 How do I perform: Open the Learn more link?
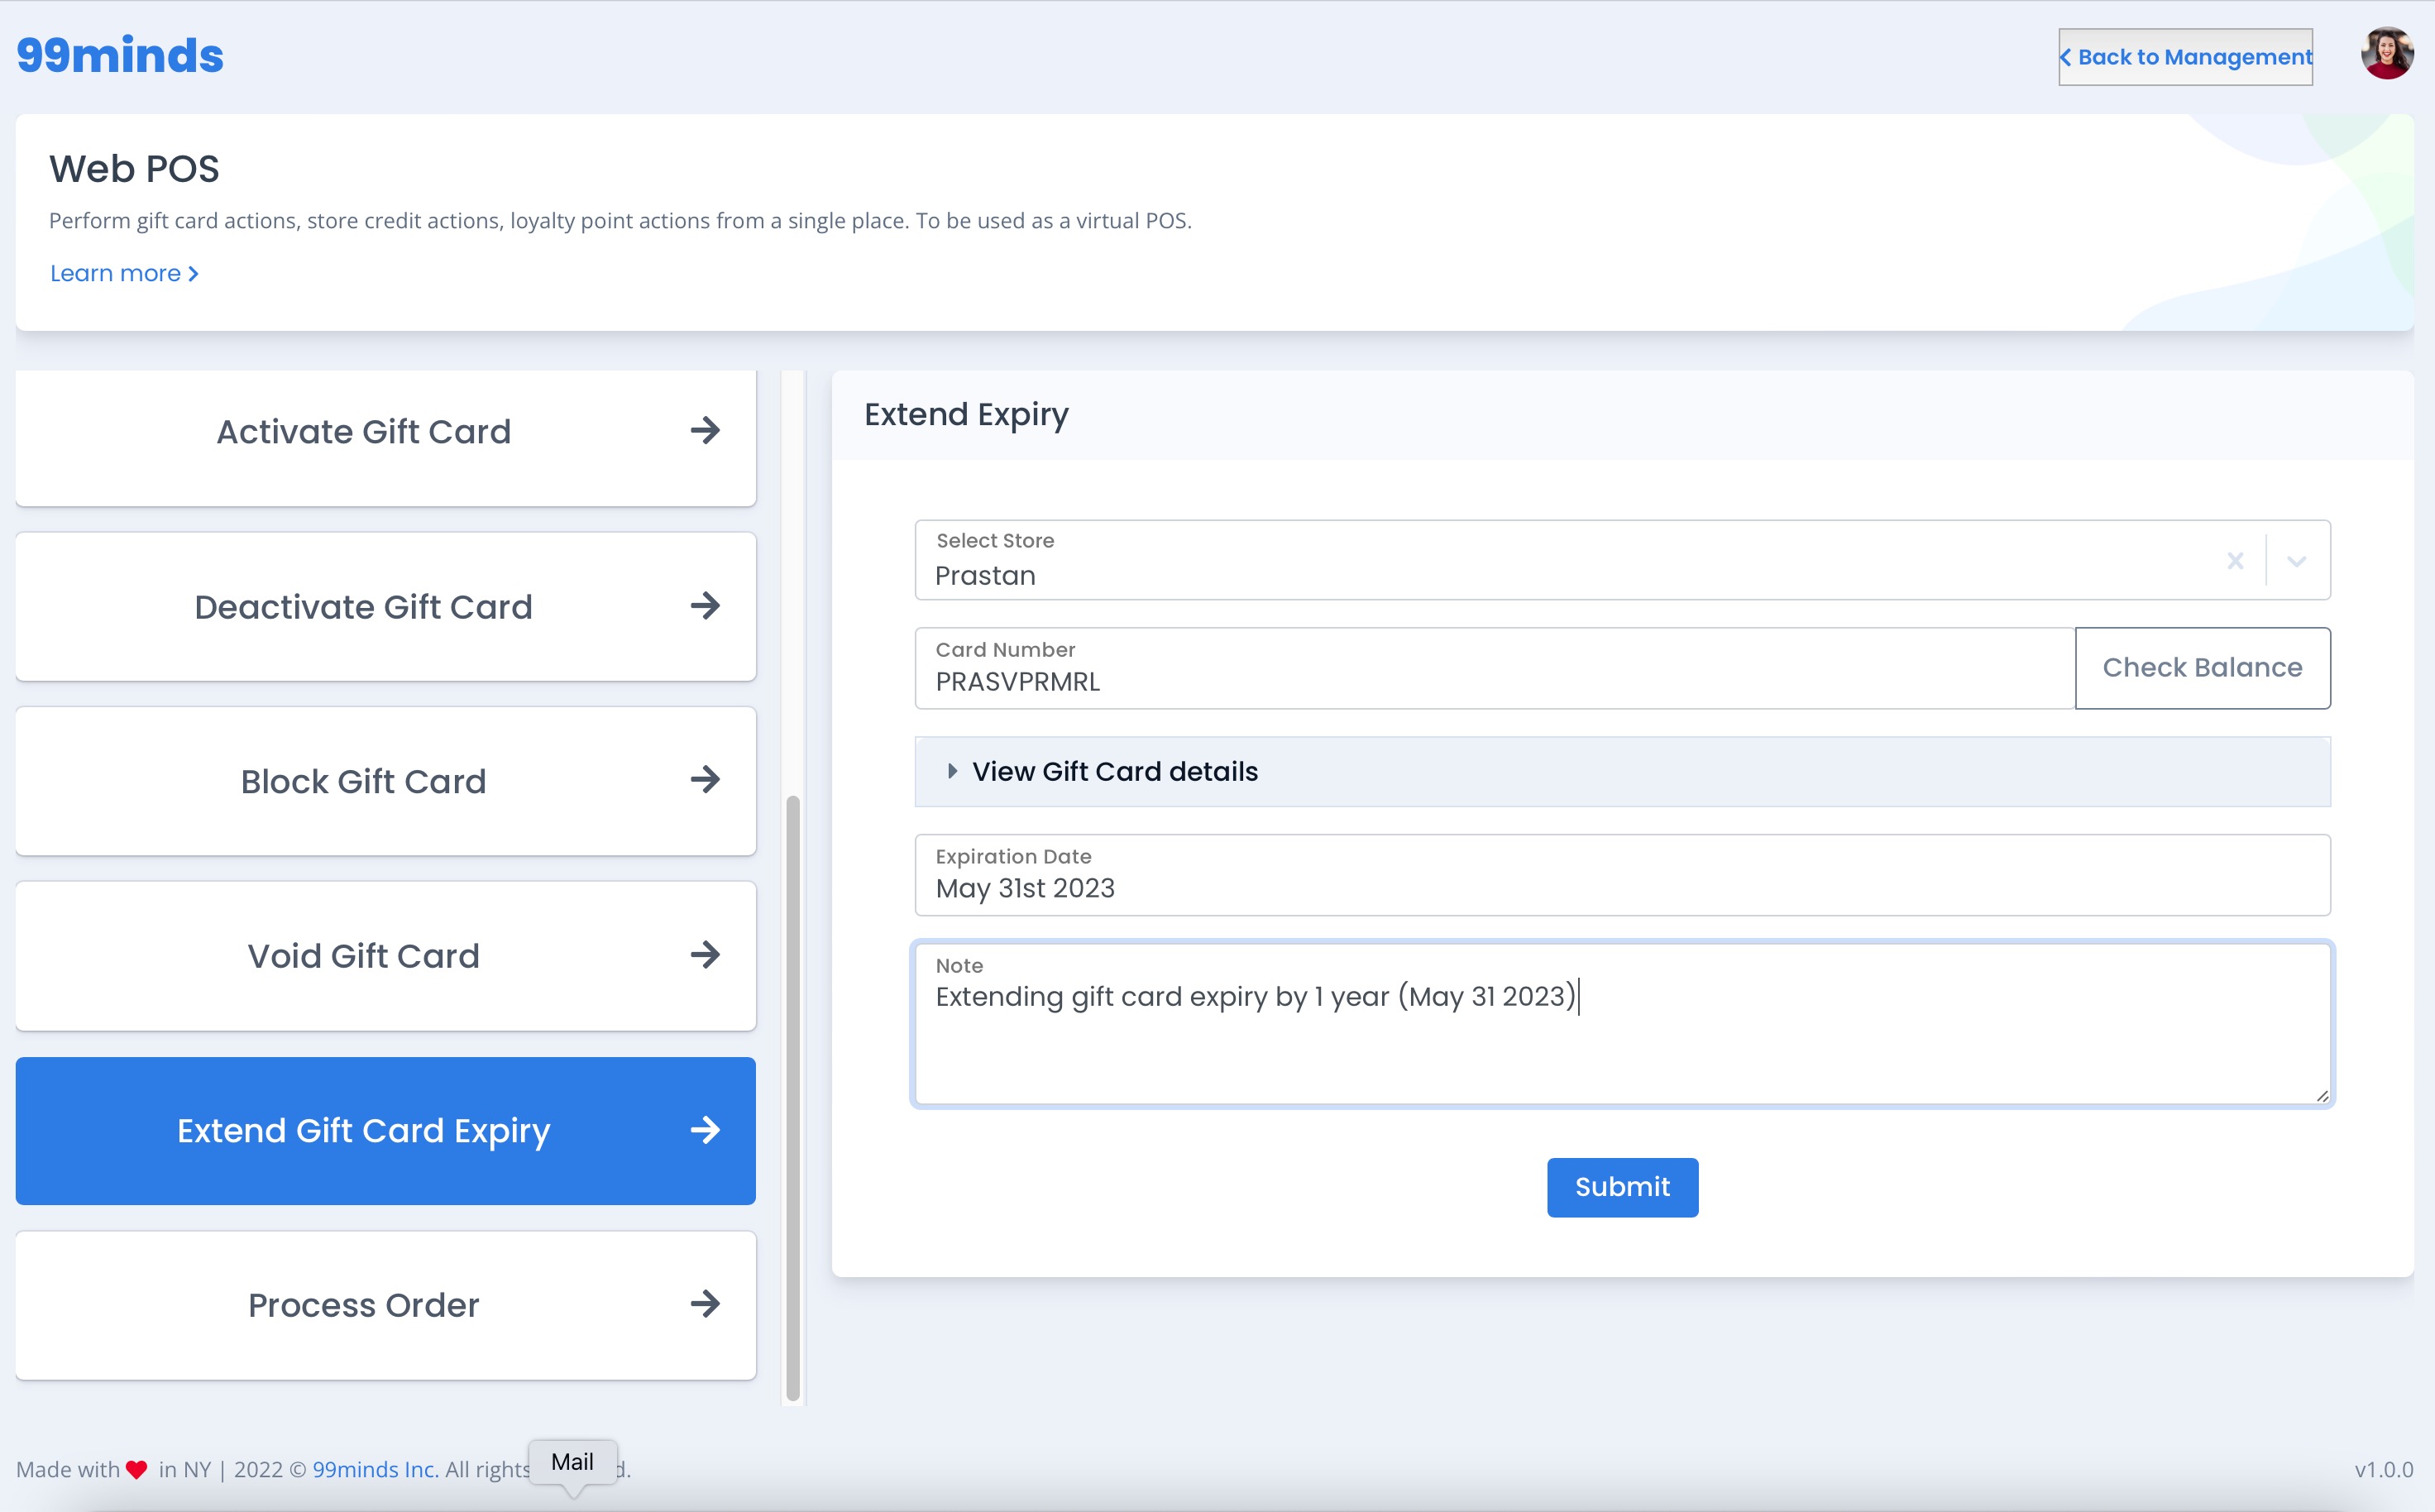coord(124,273)
